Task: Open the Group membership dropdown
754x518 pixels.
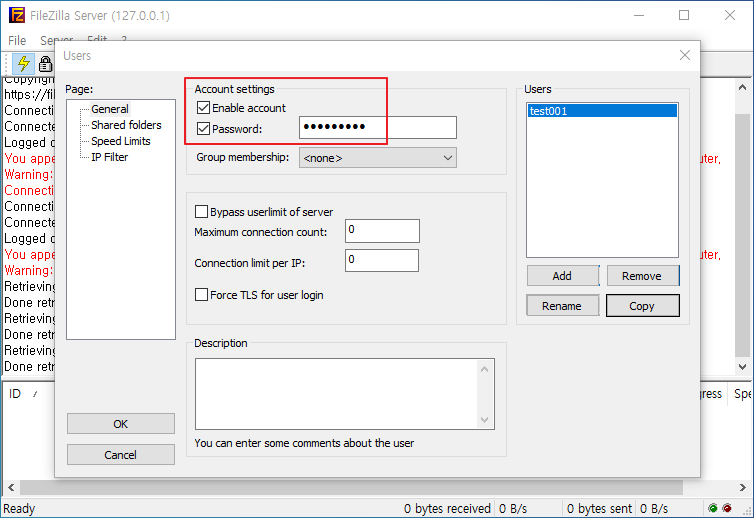Action: point(377,158)
